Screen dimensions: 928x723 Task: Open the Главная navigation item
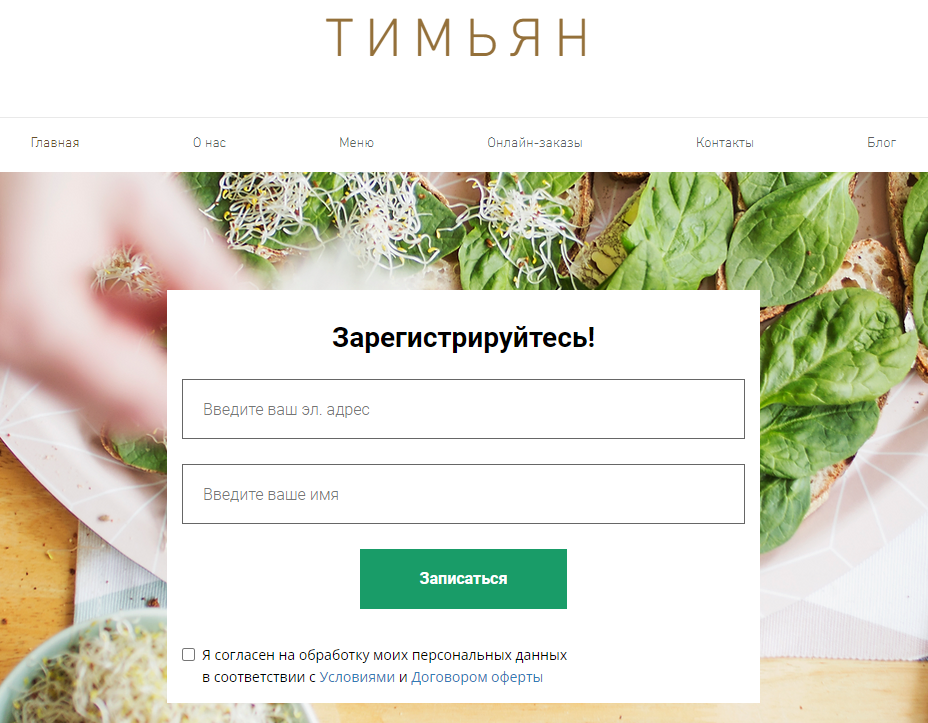[x=55, y=143]
